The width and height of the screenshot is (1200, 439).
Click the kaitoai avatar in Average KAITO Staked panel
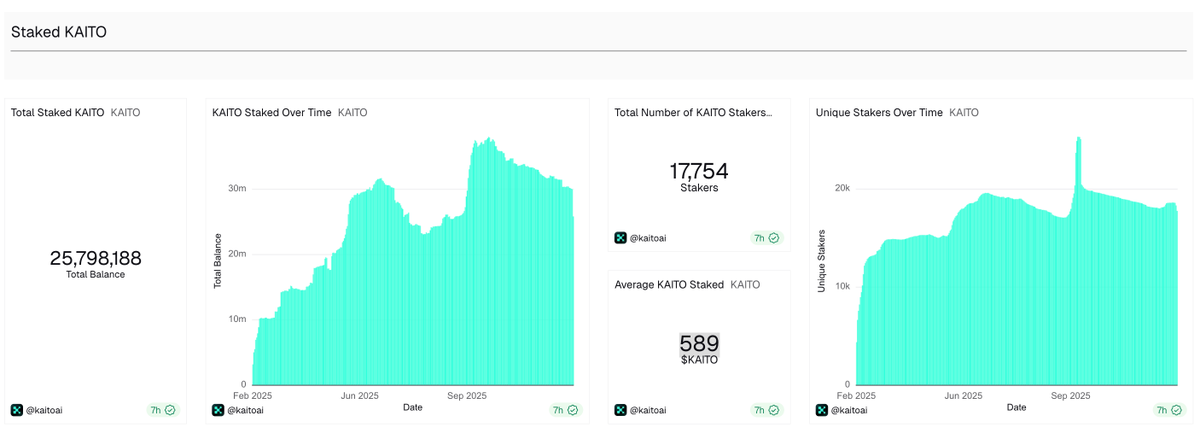pos(621,410)
